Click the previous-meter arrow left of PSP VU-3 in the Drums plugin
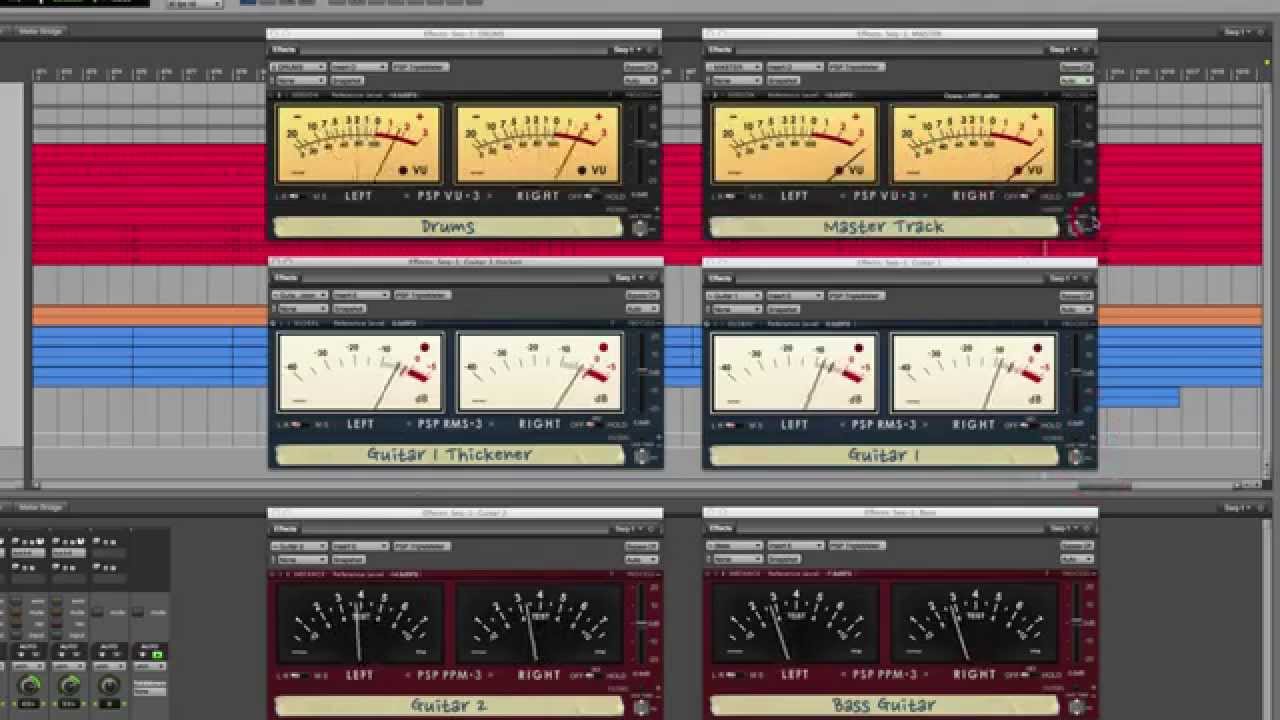Viewport: 1280px width, 720px height. (x=409, y=196)
